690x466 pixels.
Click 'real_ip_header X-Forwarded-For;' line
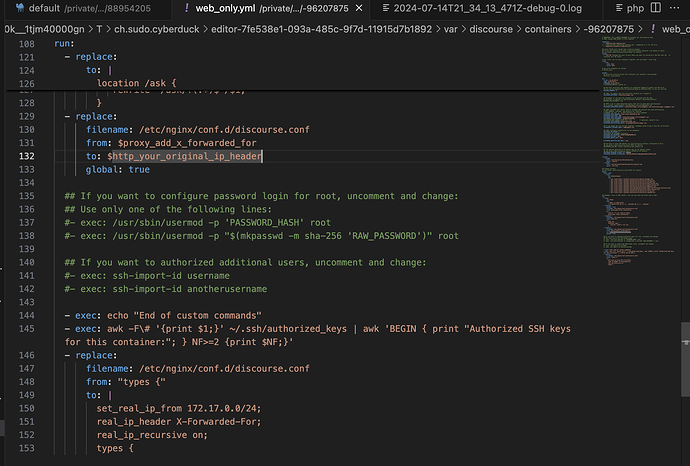(x=179, y=422)
